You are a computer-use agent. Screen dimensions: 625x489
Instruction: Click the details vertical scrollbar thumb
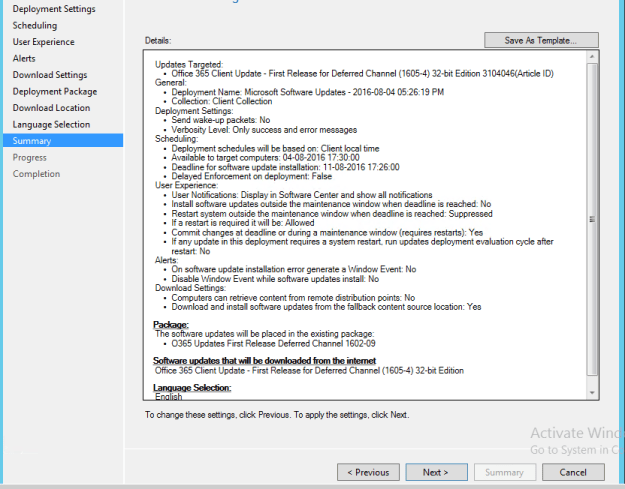point(592,219)
